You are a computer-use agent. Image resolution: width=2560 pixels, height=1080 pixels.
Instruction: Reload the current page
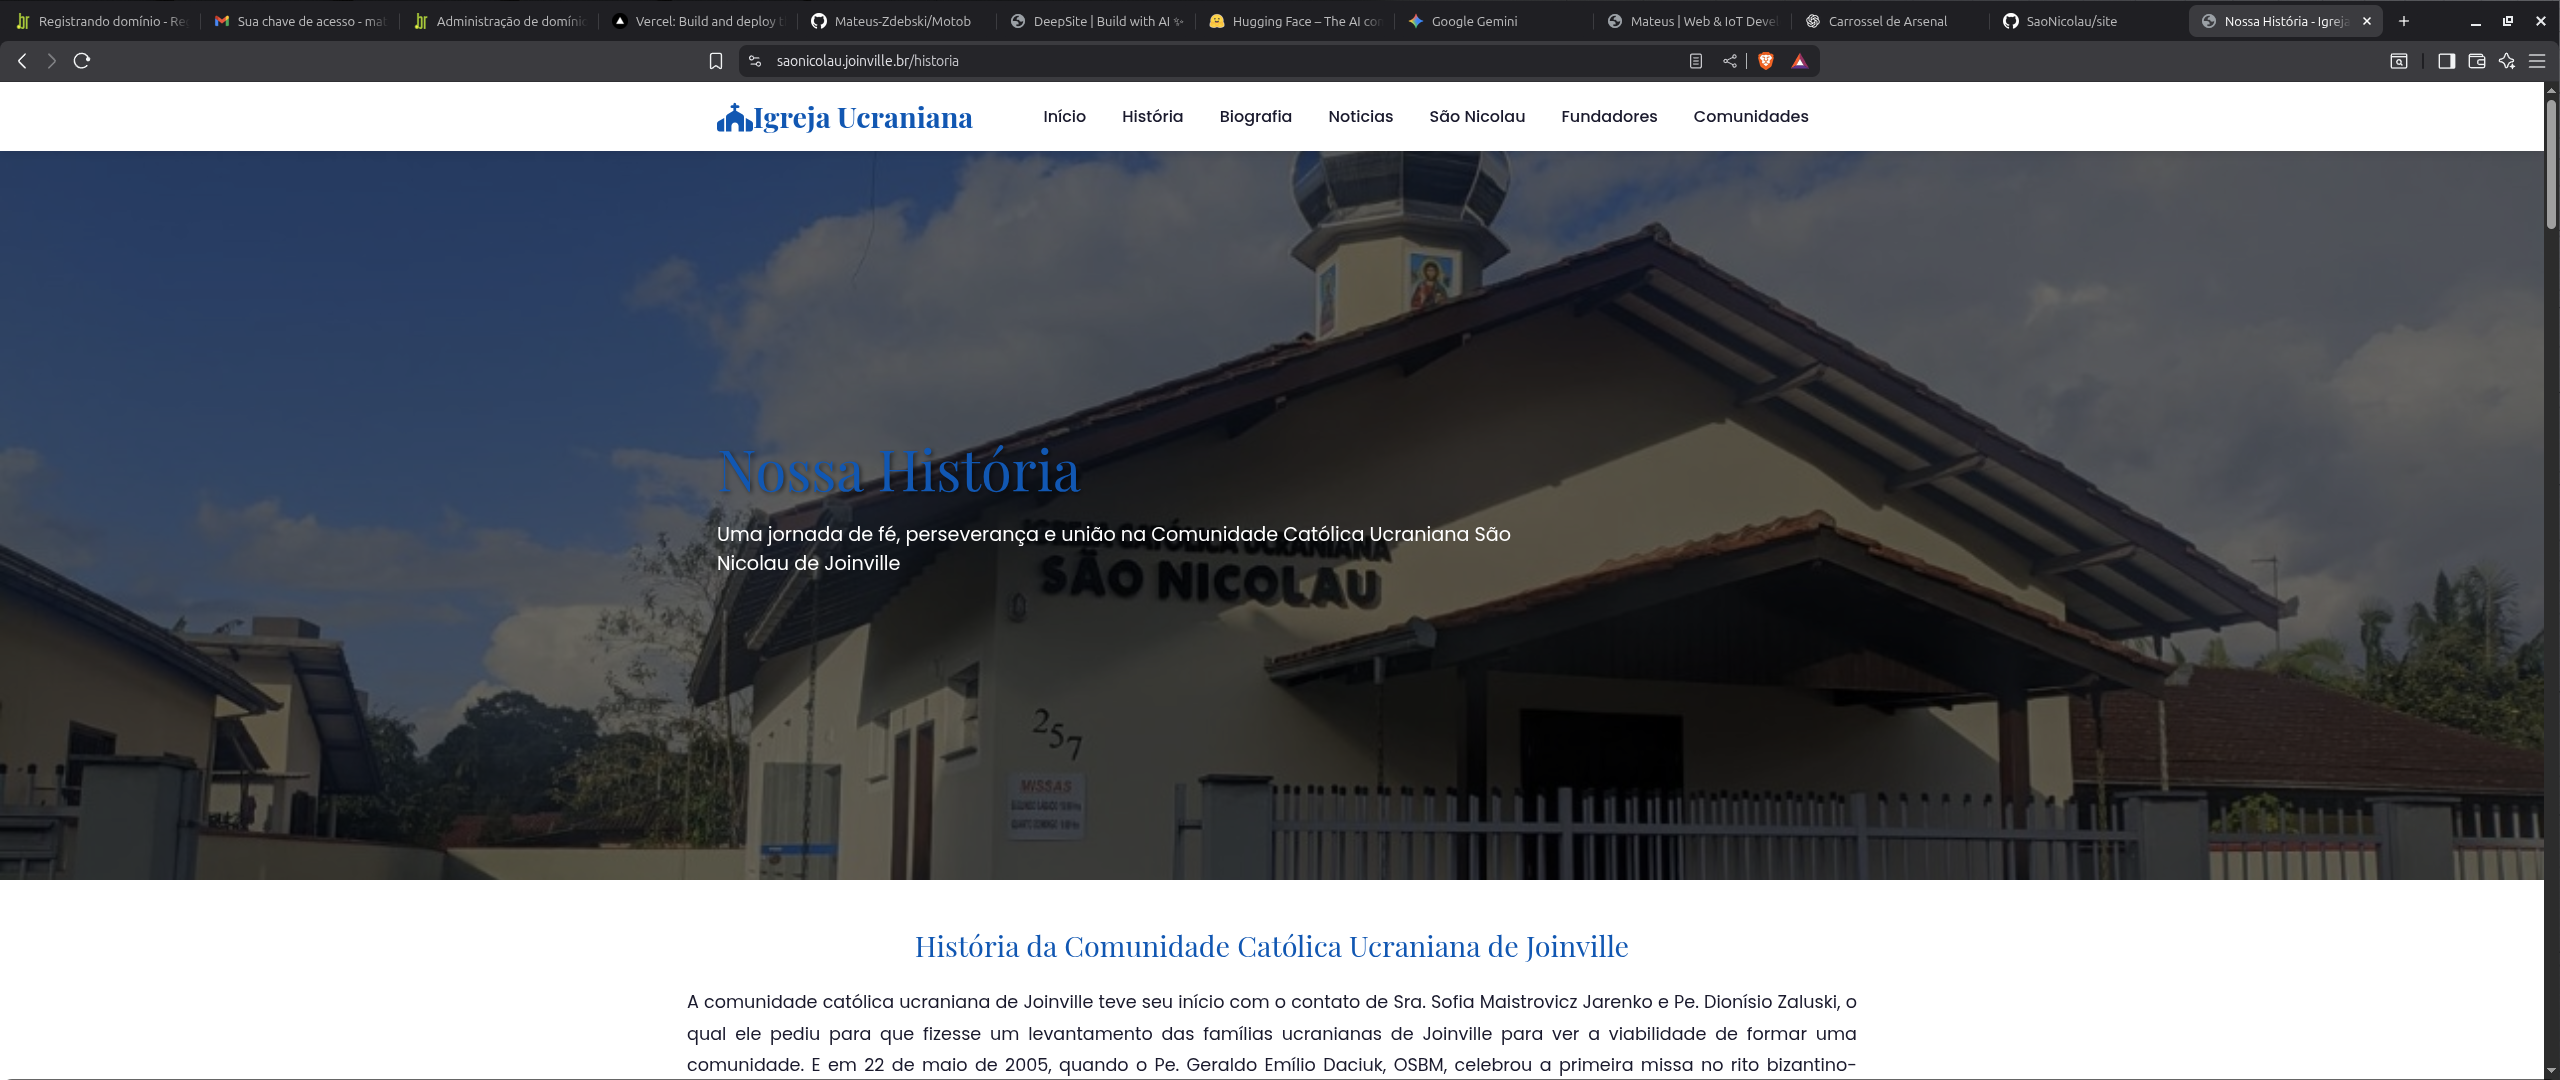point(82,61)
